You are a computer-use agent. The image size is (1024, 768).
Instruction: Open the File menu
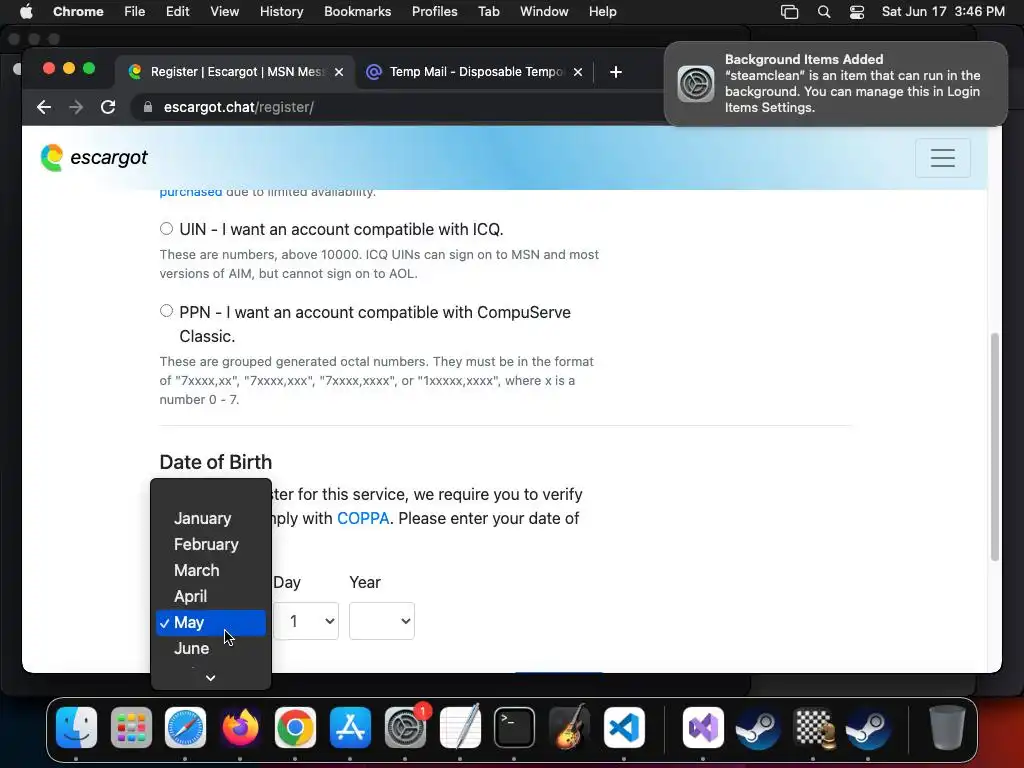135,12
